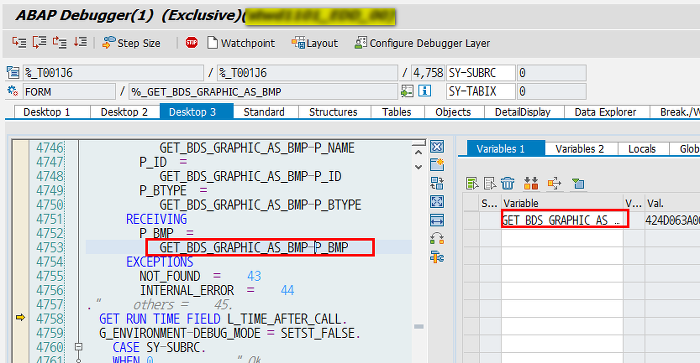Click the editor scroll down arrow

click(x=418, y=167)
